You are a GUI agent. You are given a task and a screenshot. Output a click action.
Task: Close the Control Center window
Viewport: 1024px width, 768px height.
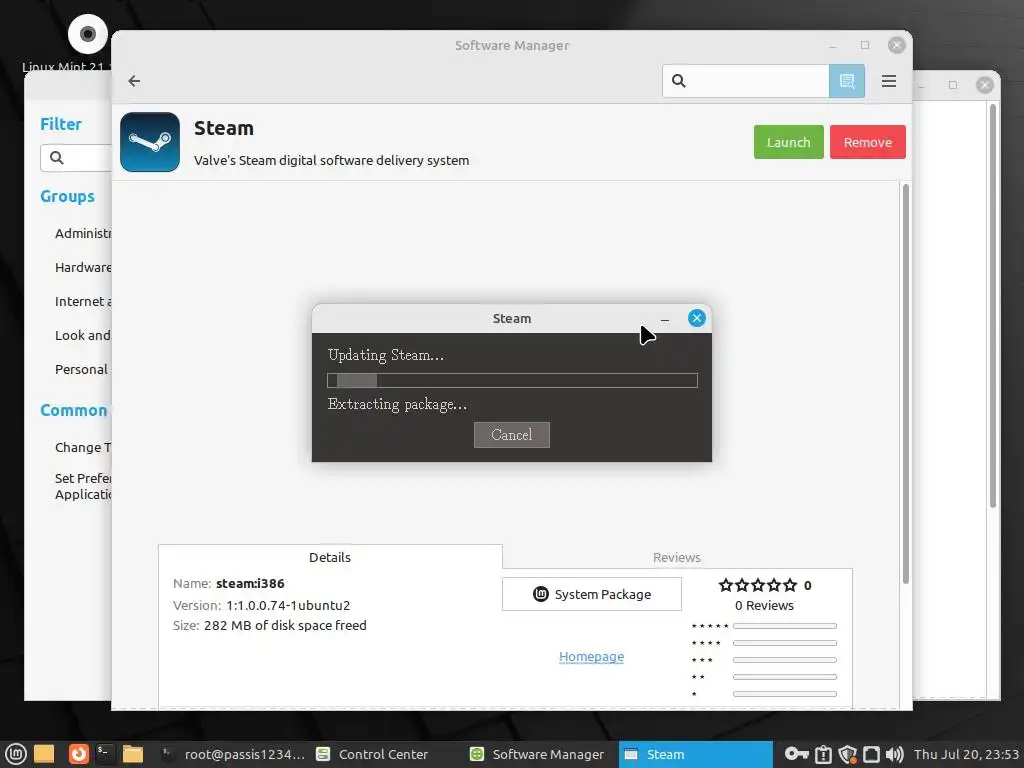point(985,85)
